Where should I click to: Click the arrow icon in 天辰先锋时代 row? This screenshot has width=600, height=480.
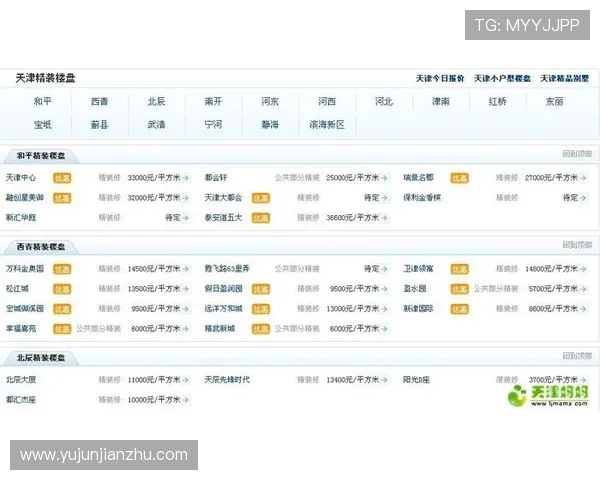(385, 380)
